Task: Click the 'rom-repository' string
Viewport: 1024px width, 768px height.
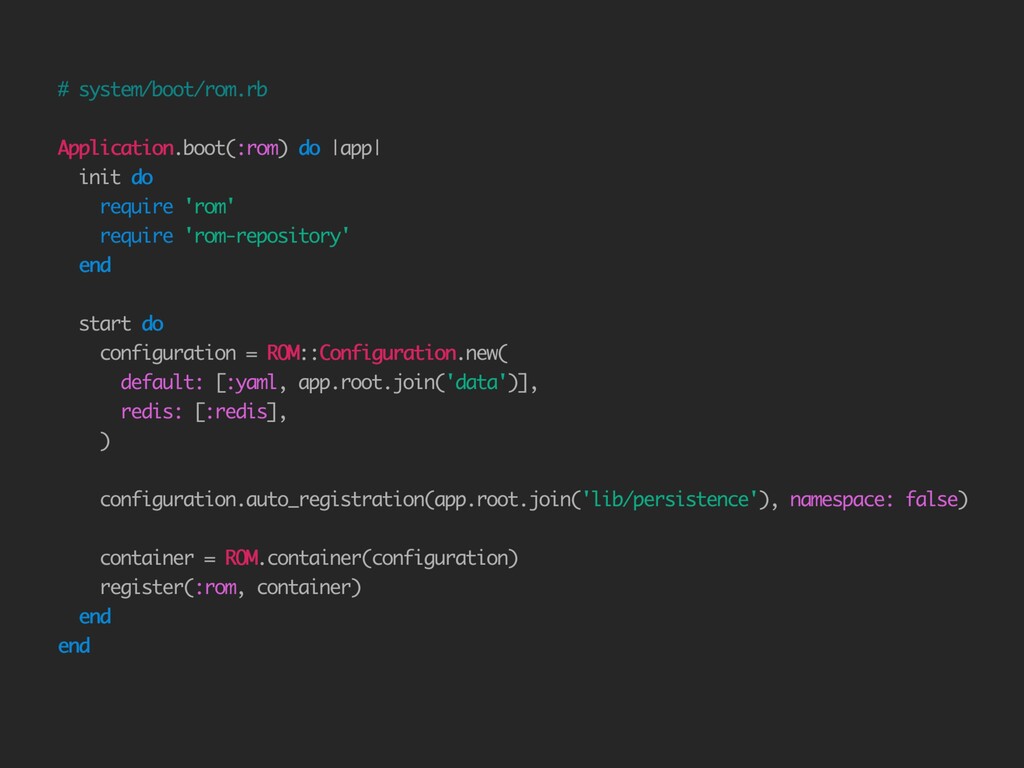Action: coord(267,236)
